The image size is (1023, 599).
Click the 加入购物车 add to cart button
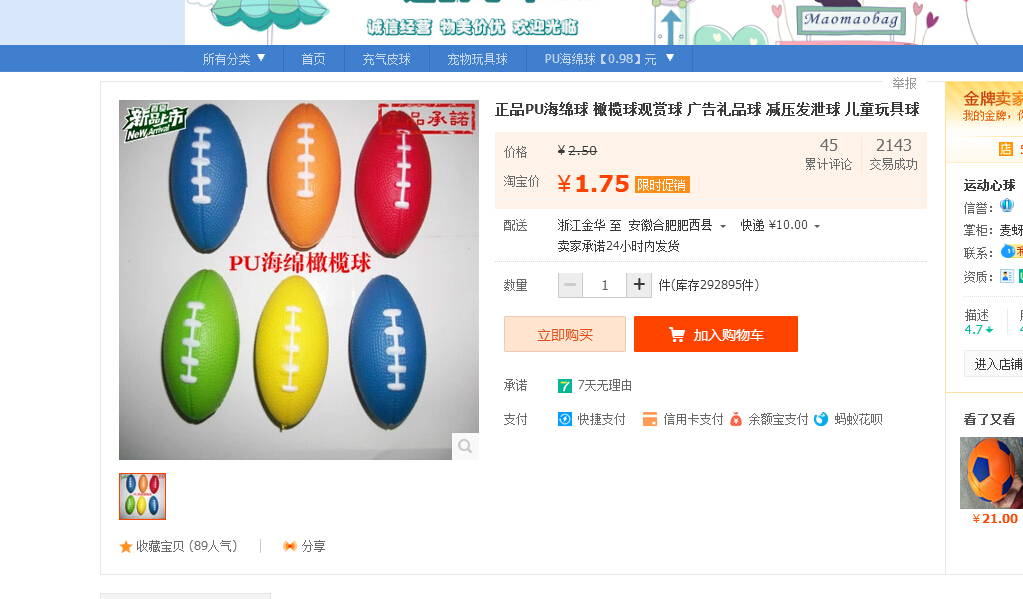[x=716, y=334]
